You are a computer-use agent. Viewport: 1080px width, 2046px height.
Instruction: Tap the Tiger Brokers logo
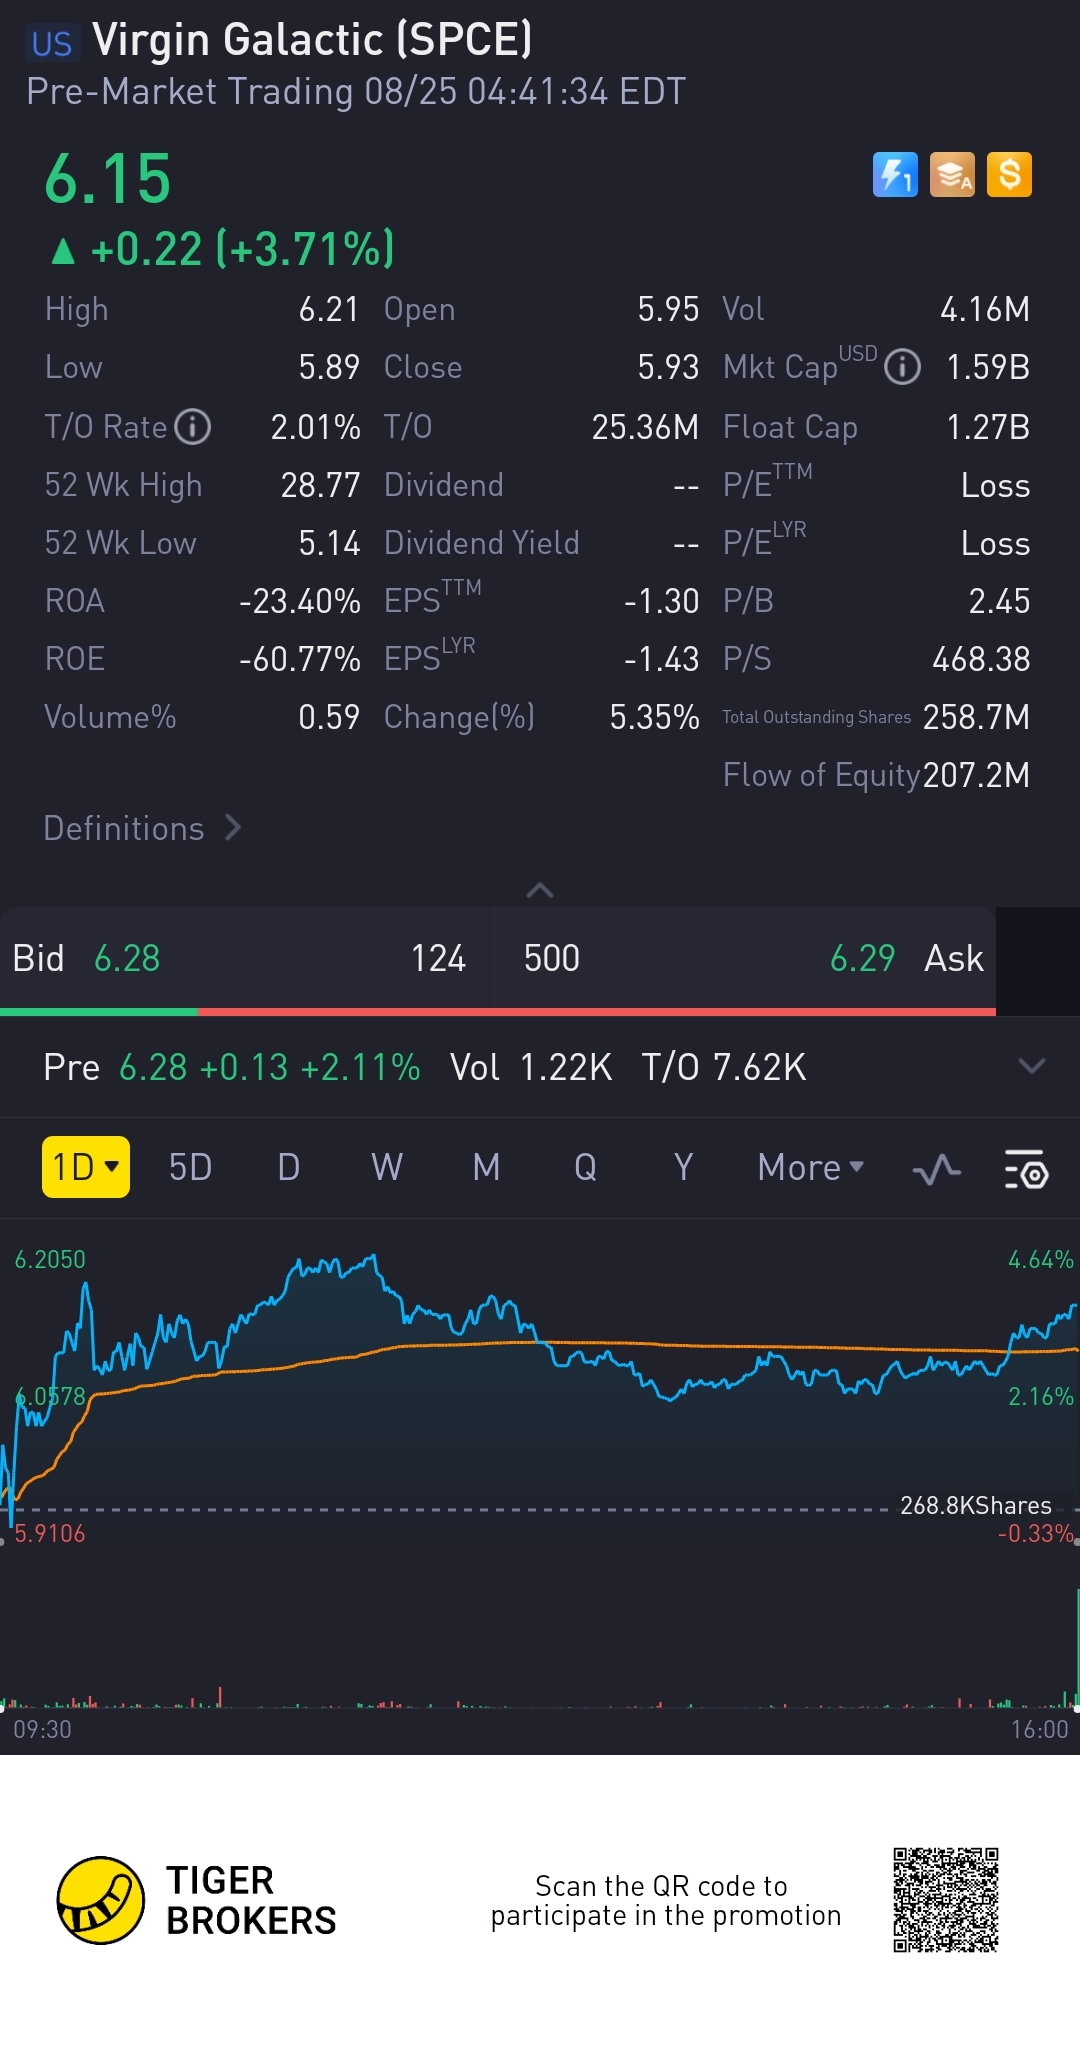click(x=196, y=1901)
